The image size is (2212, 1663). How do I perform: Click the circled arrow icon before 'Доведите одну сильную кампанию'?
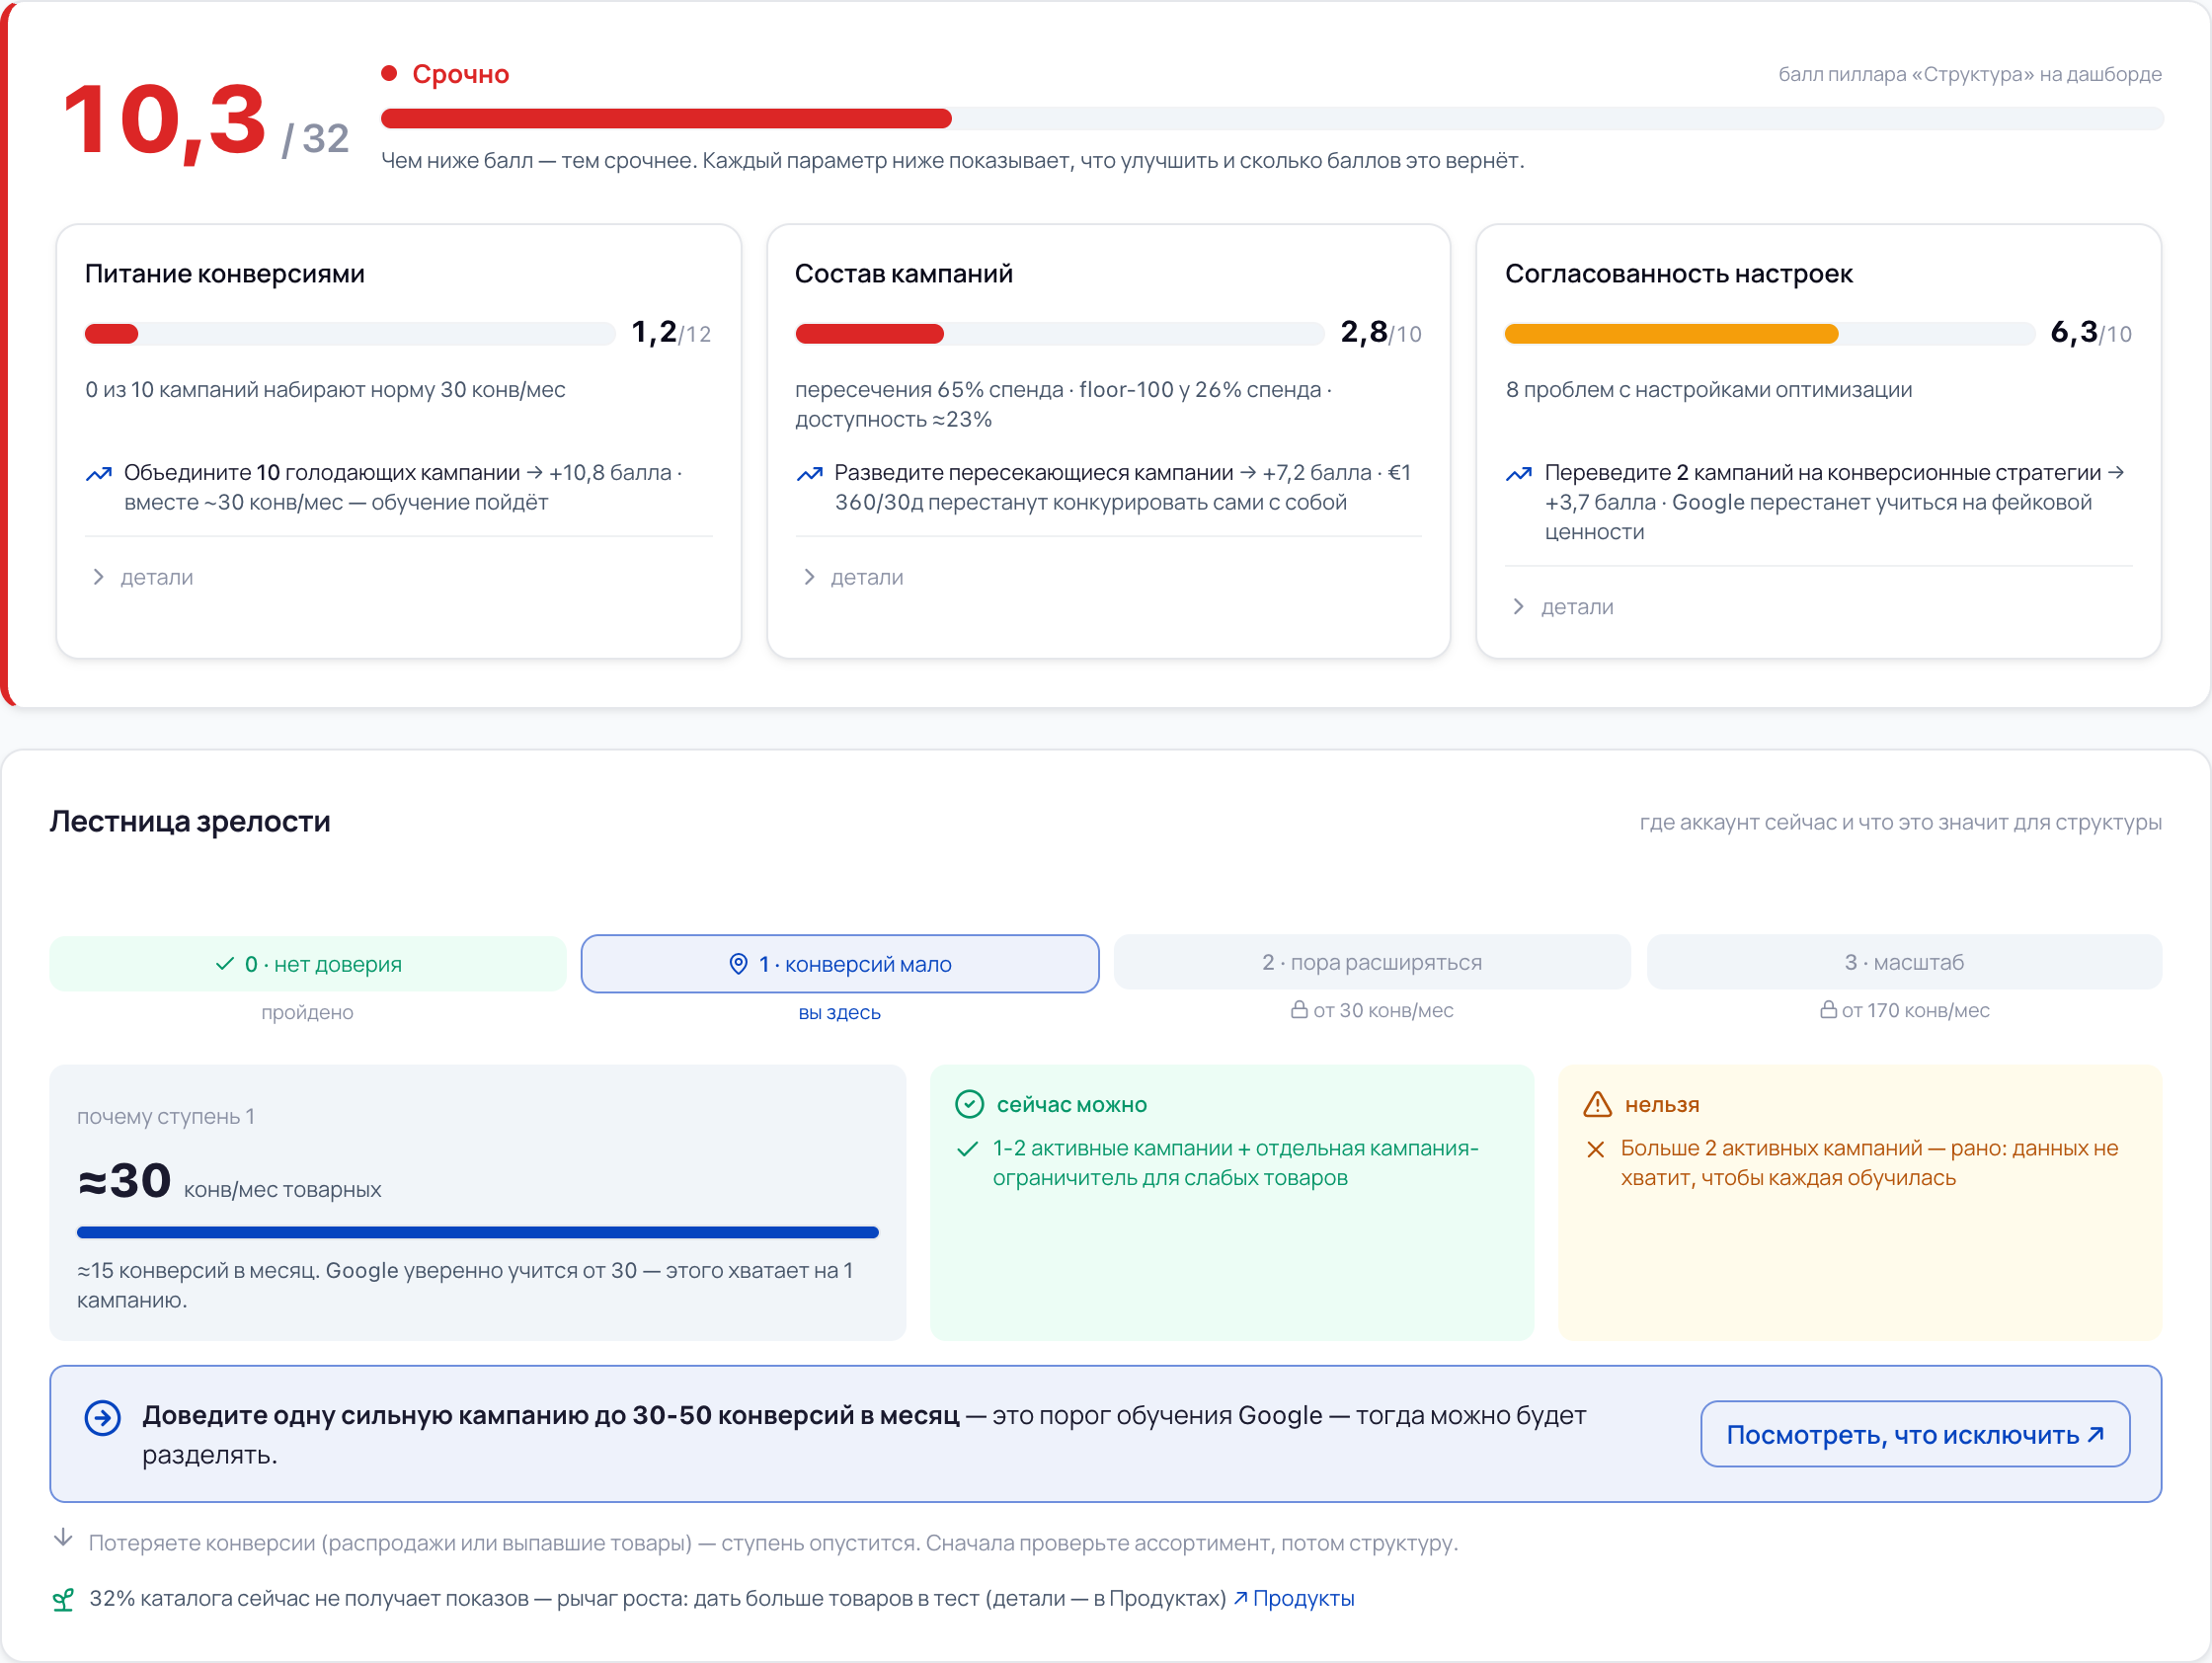[102, 1417]
